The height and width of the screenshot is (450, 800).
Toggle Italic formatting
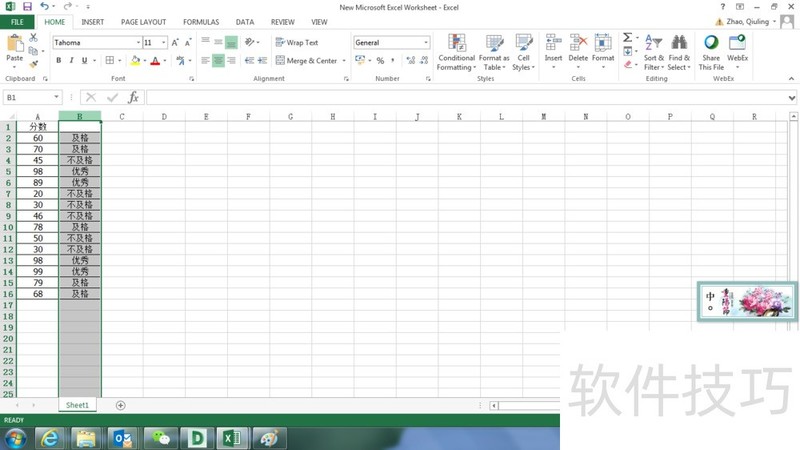(x=71, y=60)
